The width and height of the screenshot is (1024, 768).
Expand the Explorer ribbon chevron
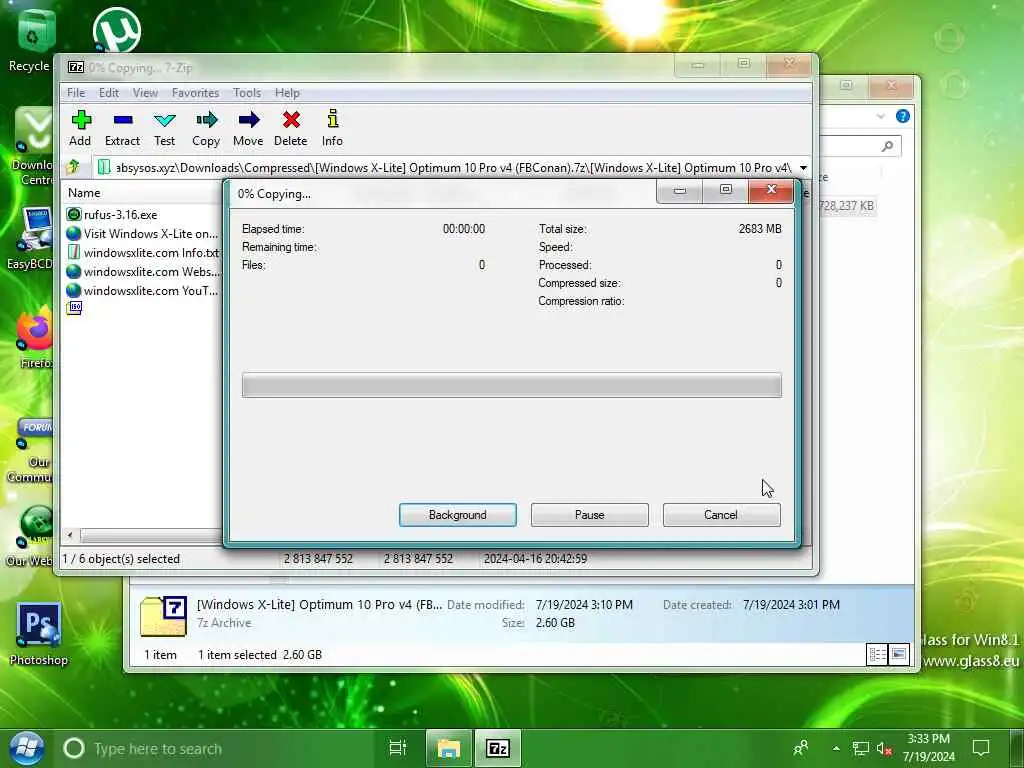coord(880,116)
